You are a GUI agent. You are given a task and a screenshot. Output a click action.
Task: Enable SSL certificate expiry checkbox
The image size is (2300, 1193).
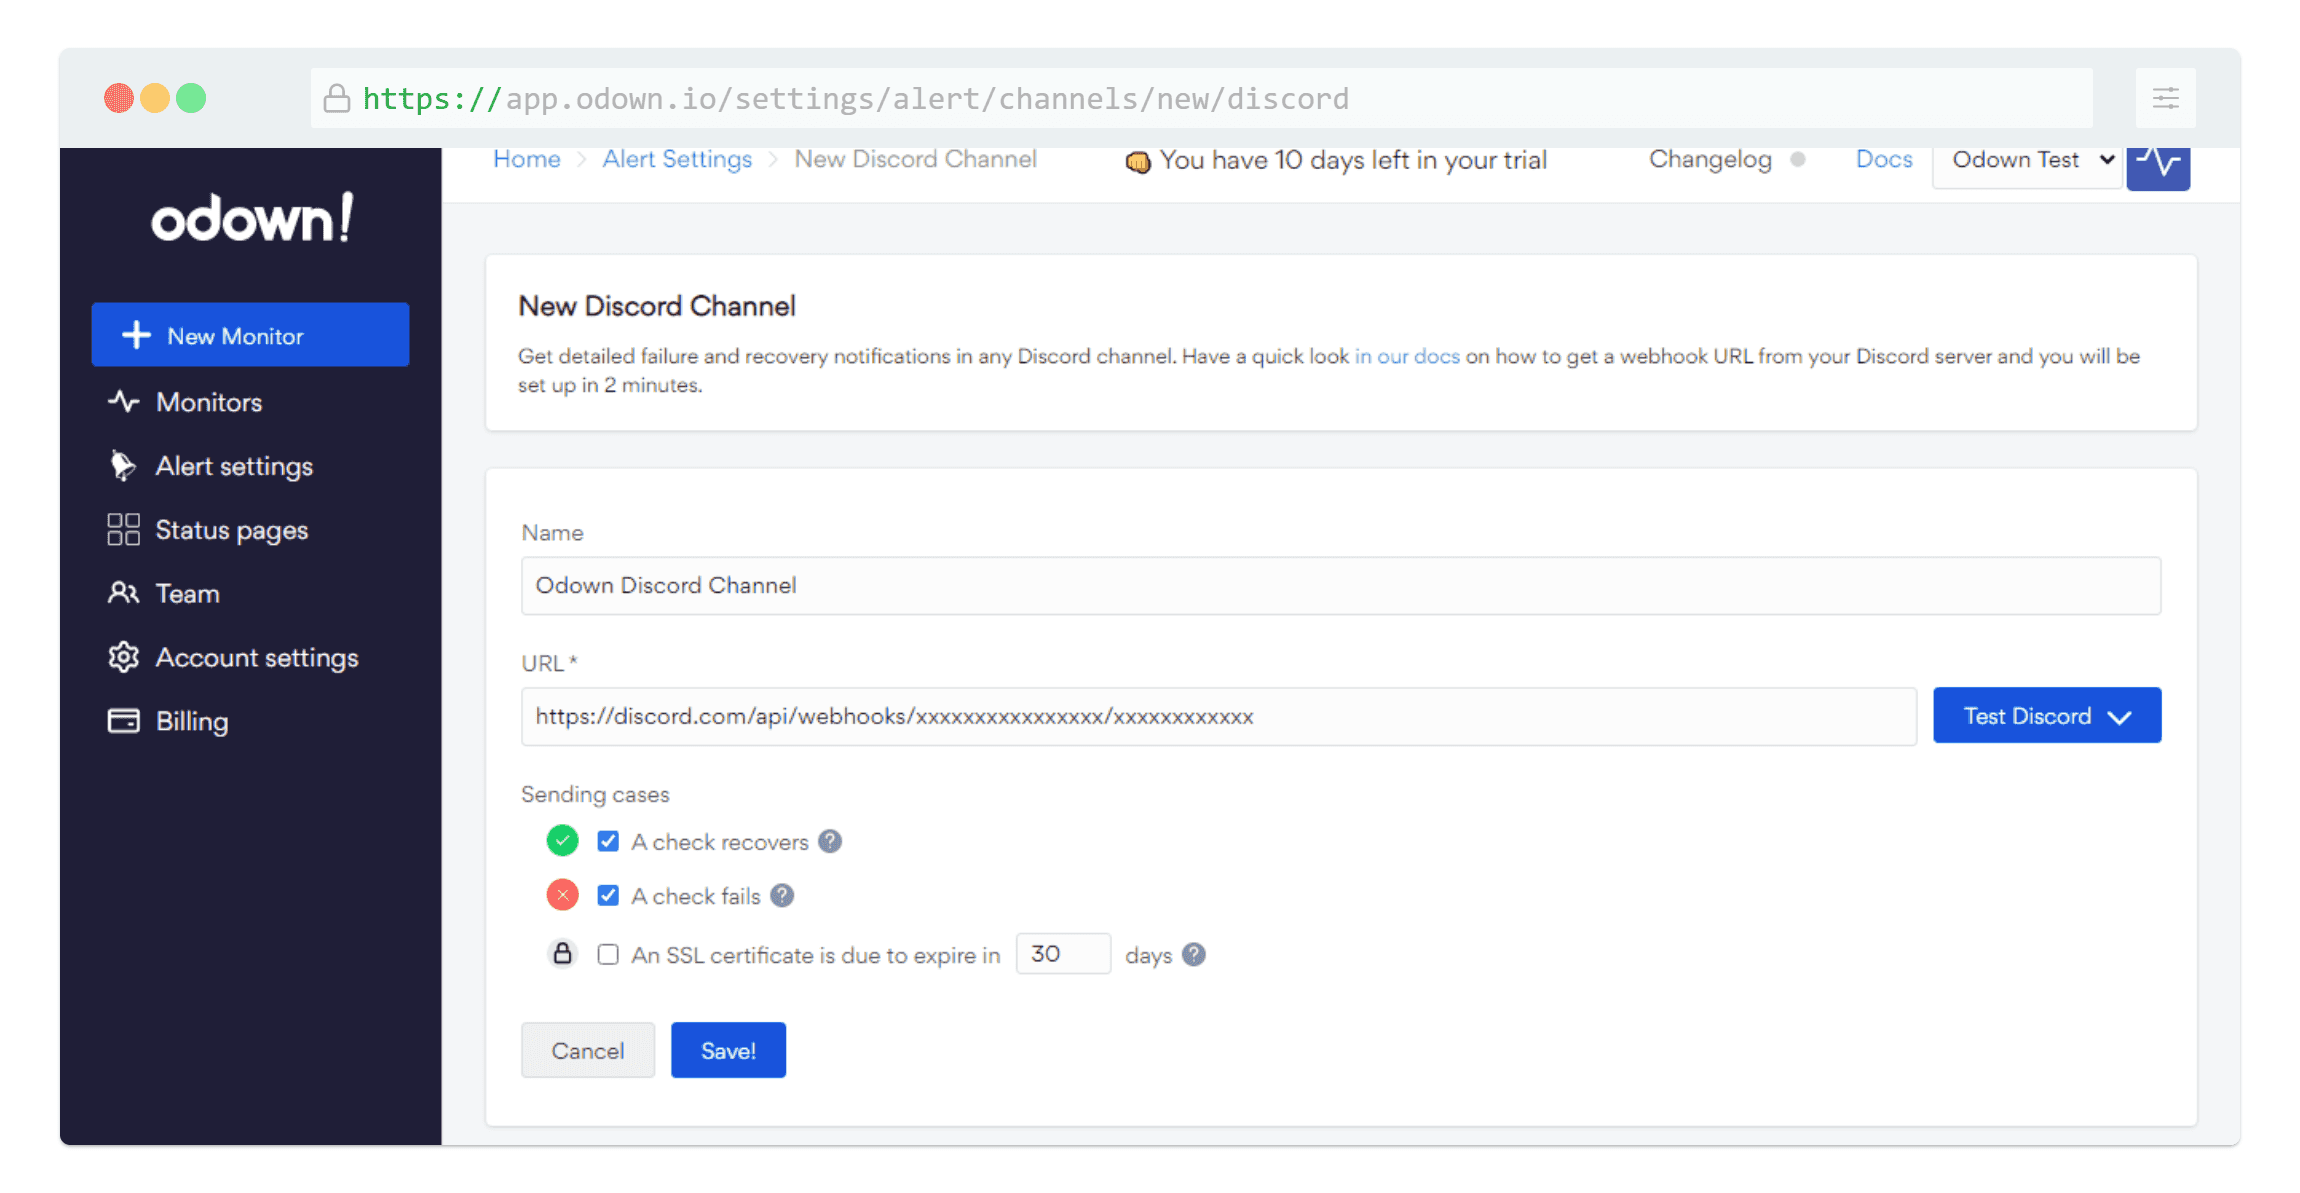[608, 954]
